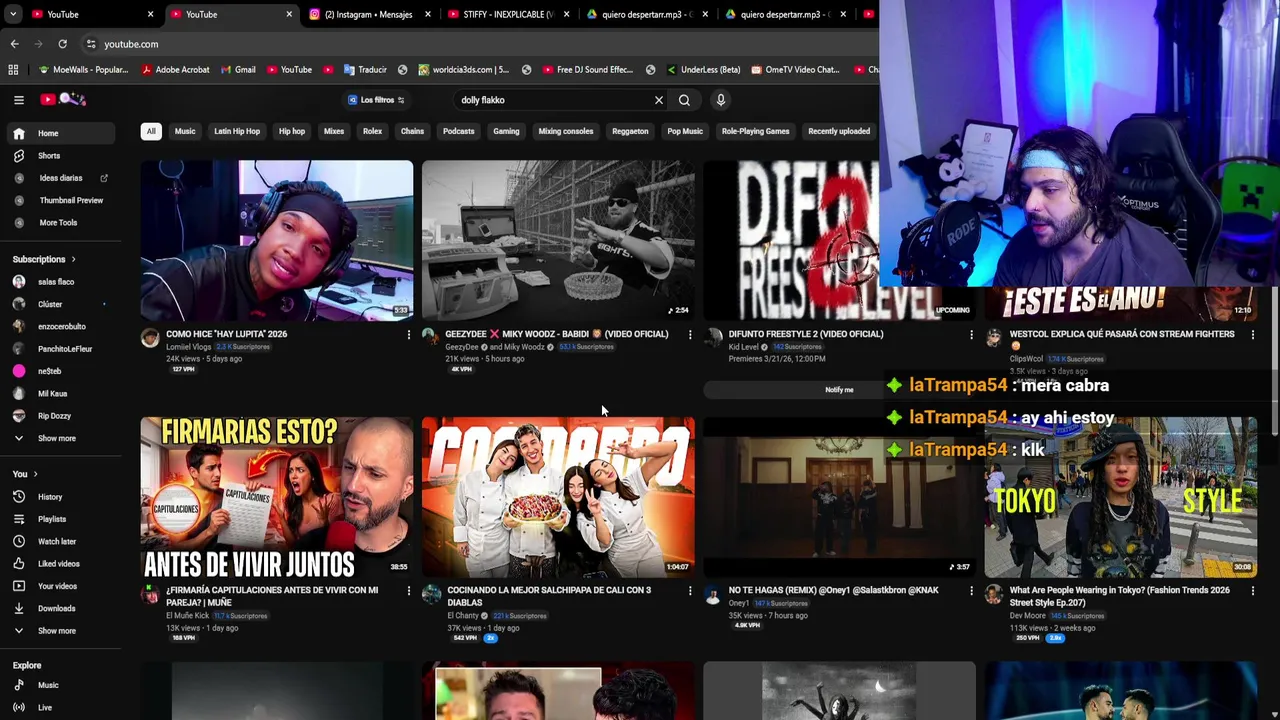Open the site info icon in address bar

coord(91,44)
